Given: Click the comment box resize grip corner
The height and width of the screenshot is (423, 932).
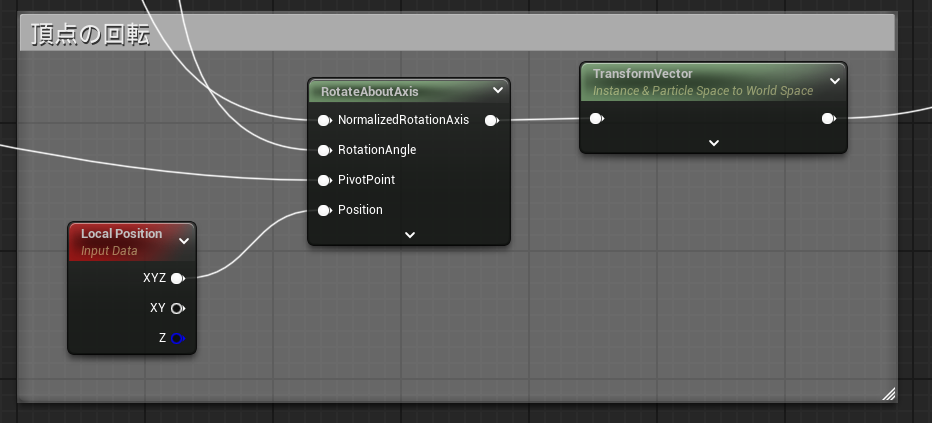Looking at the screenshot, I should pos(889,394).
